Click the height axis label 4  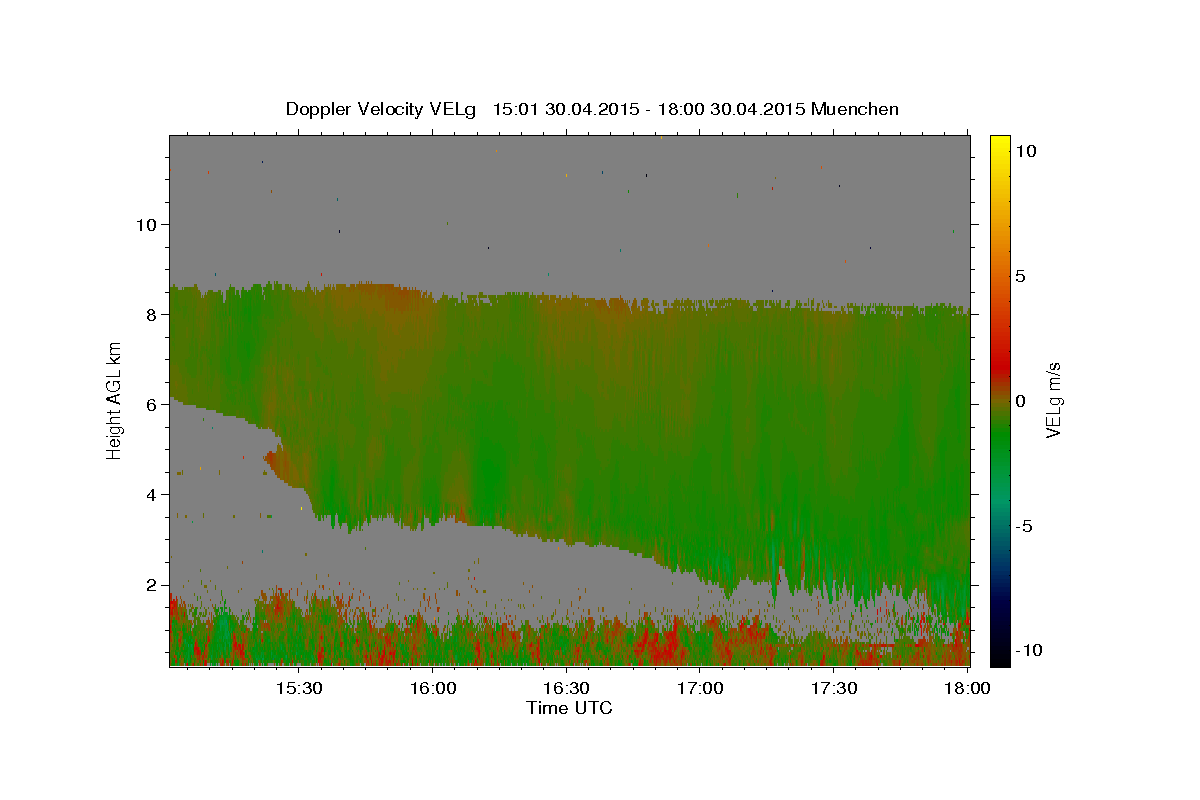click(x=152, y=494)
